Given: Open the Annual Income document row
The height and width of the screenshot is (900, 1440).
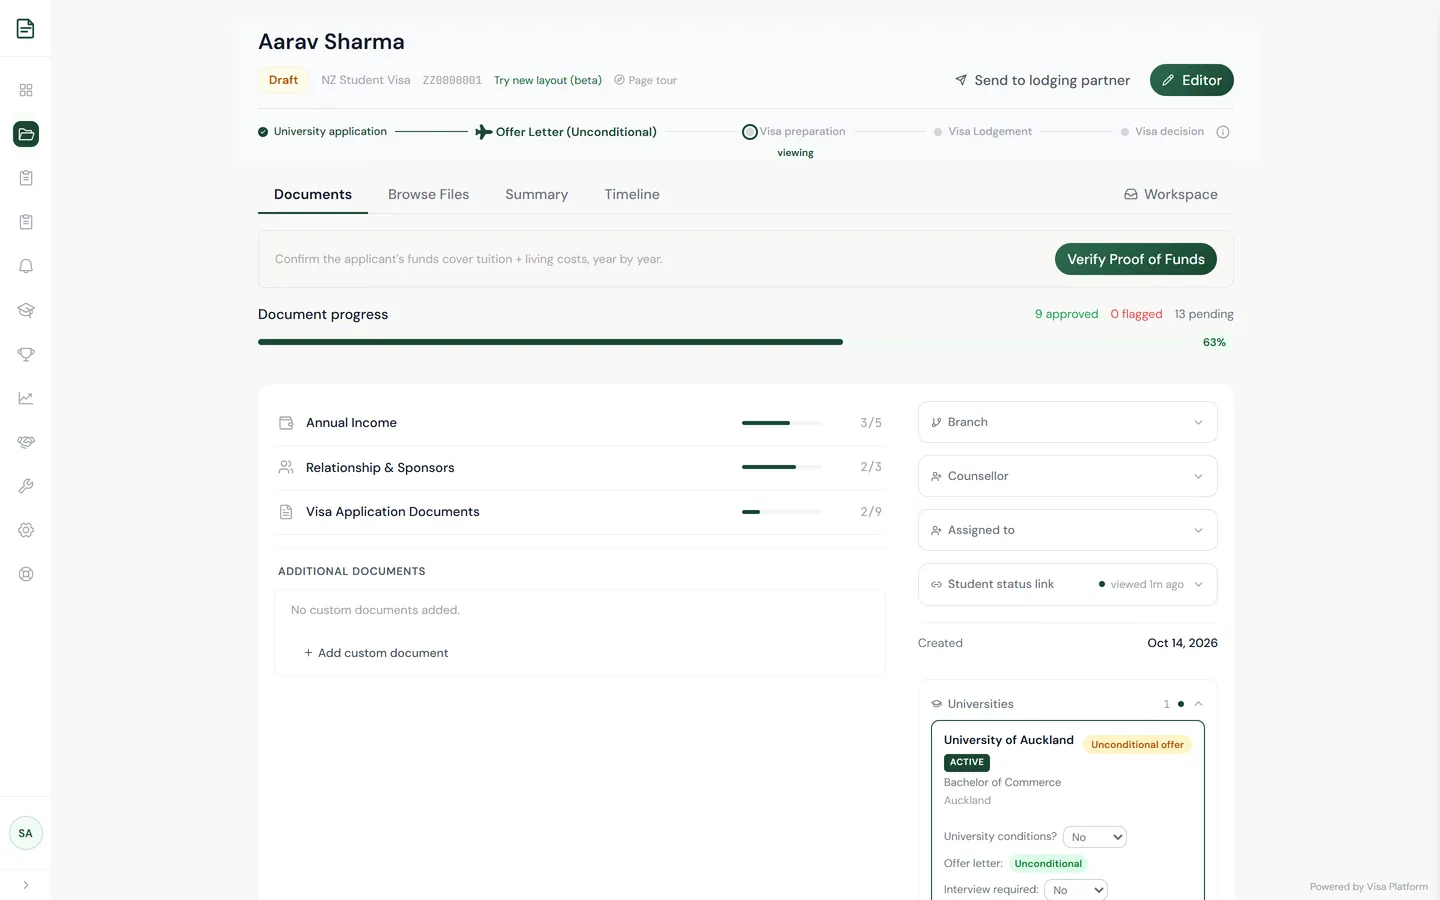Looking at the screenshot, I should tap(580, 423).
